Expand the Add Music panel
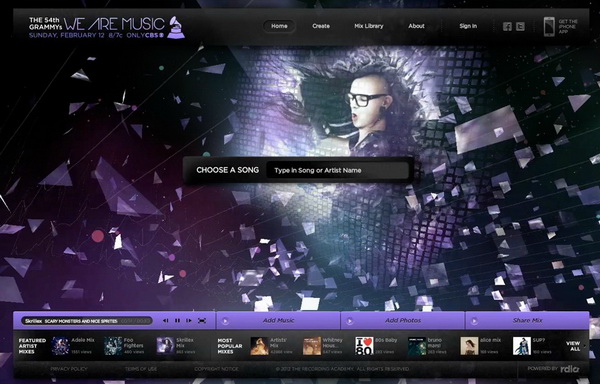 pyautogui.click(x=278, y=321)
